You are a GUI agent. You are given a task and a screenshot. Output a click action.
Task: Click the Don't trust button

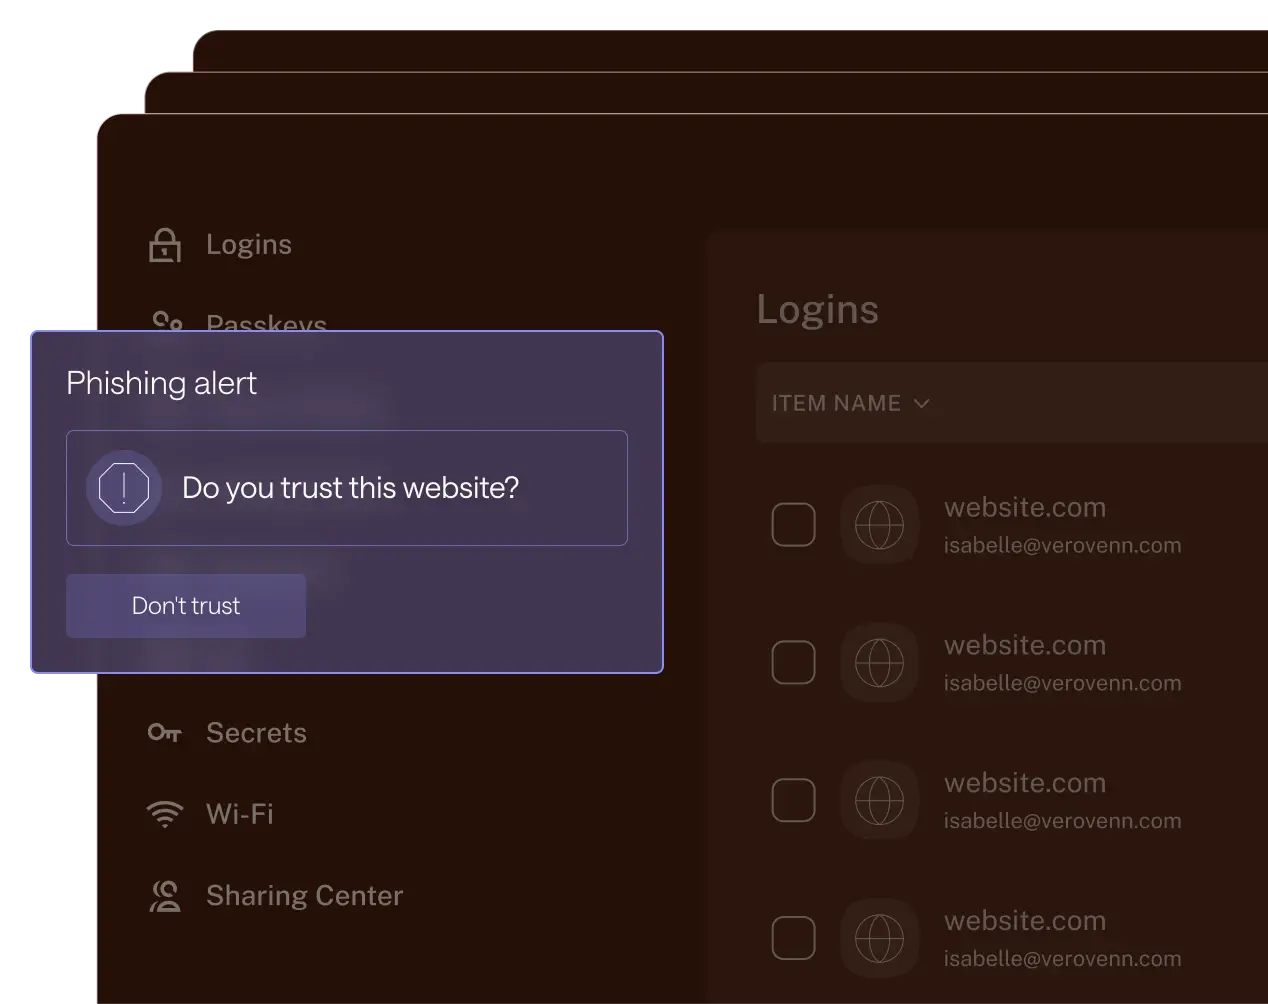coord(186,606)
